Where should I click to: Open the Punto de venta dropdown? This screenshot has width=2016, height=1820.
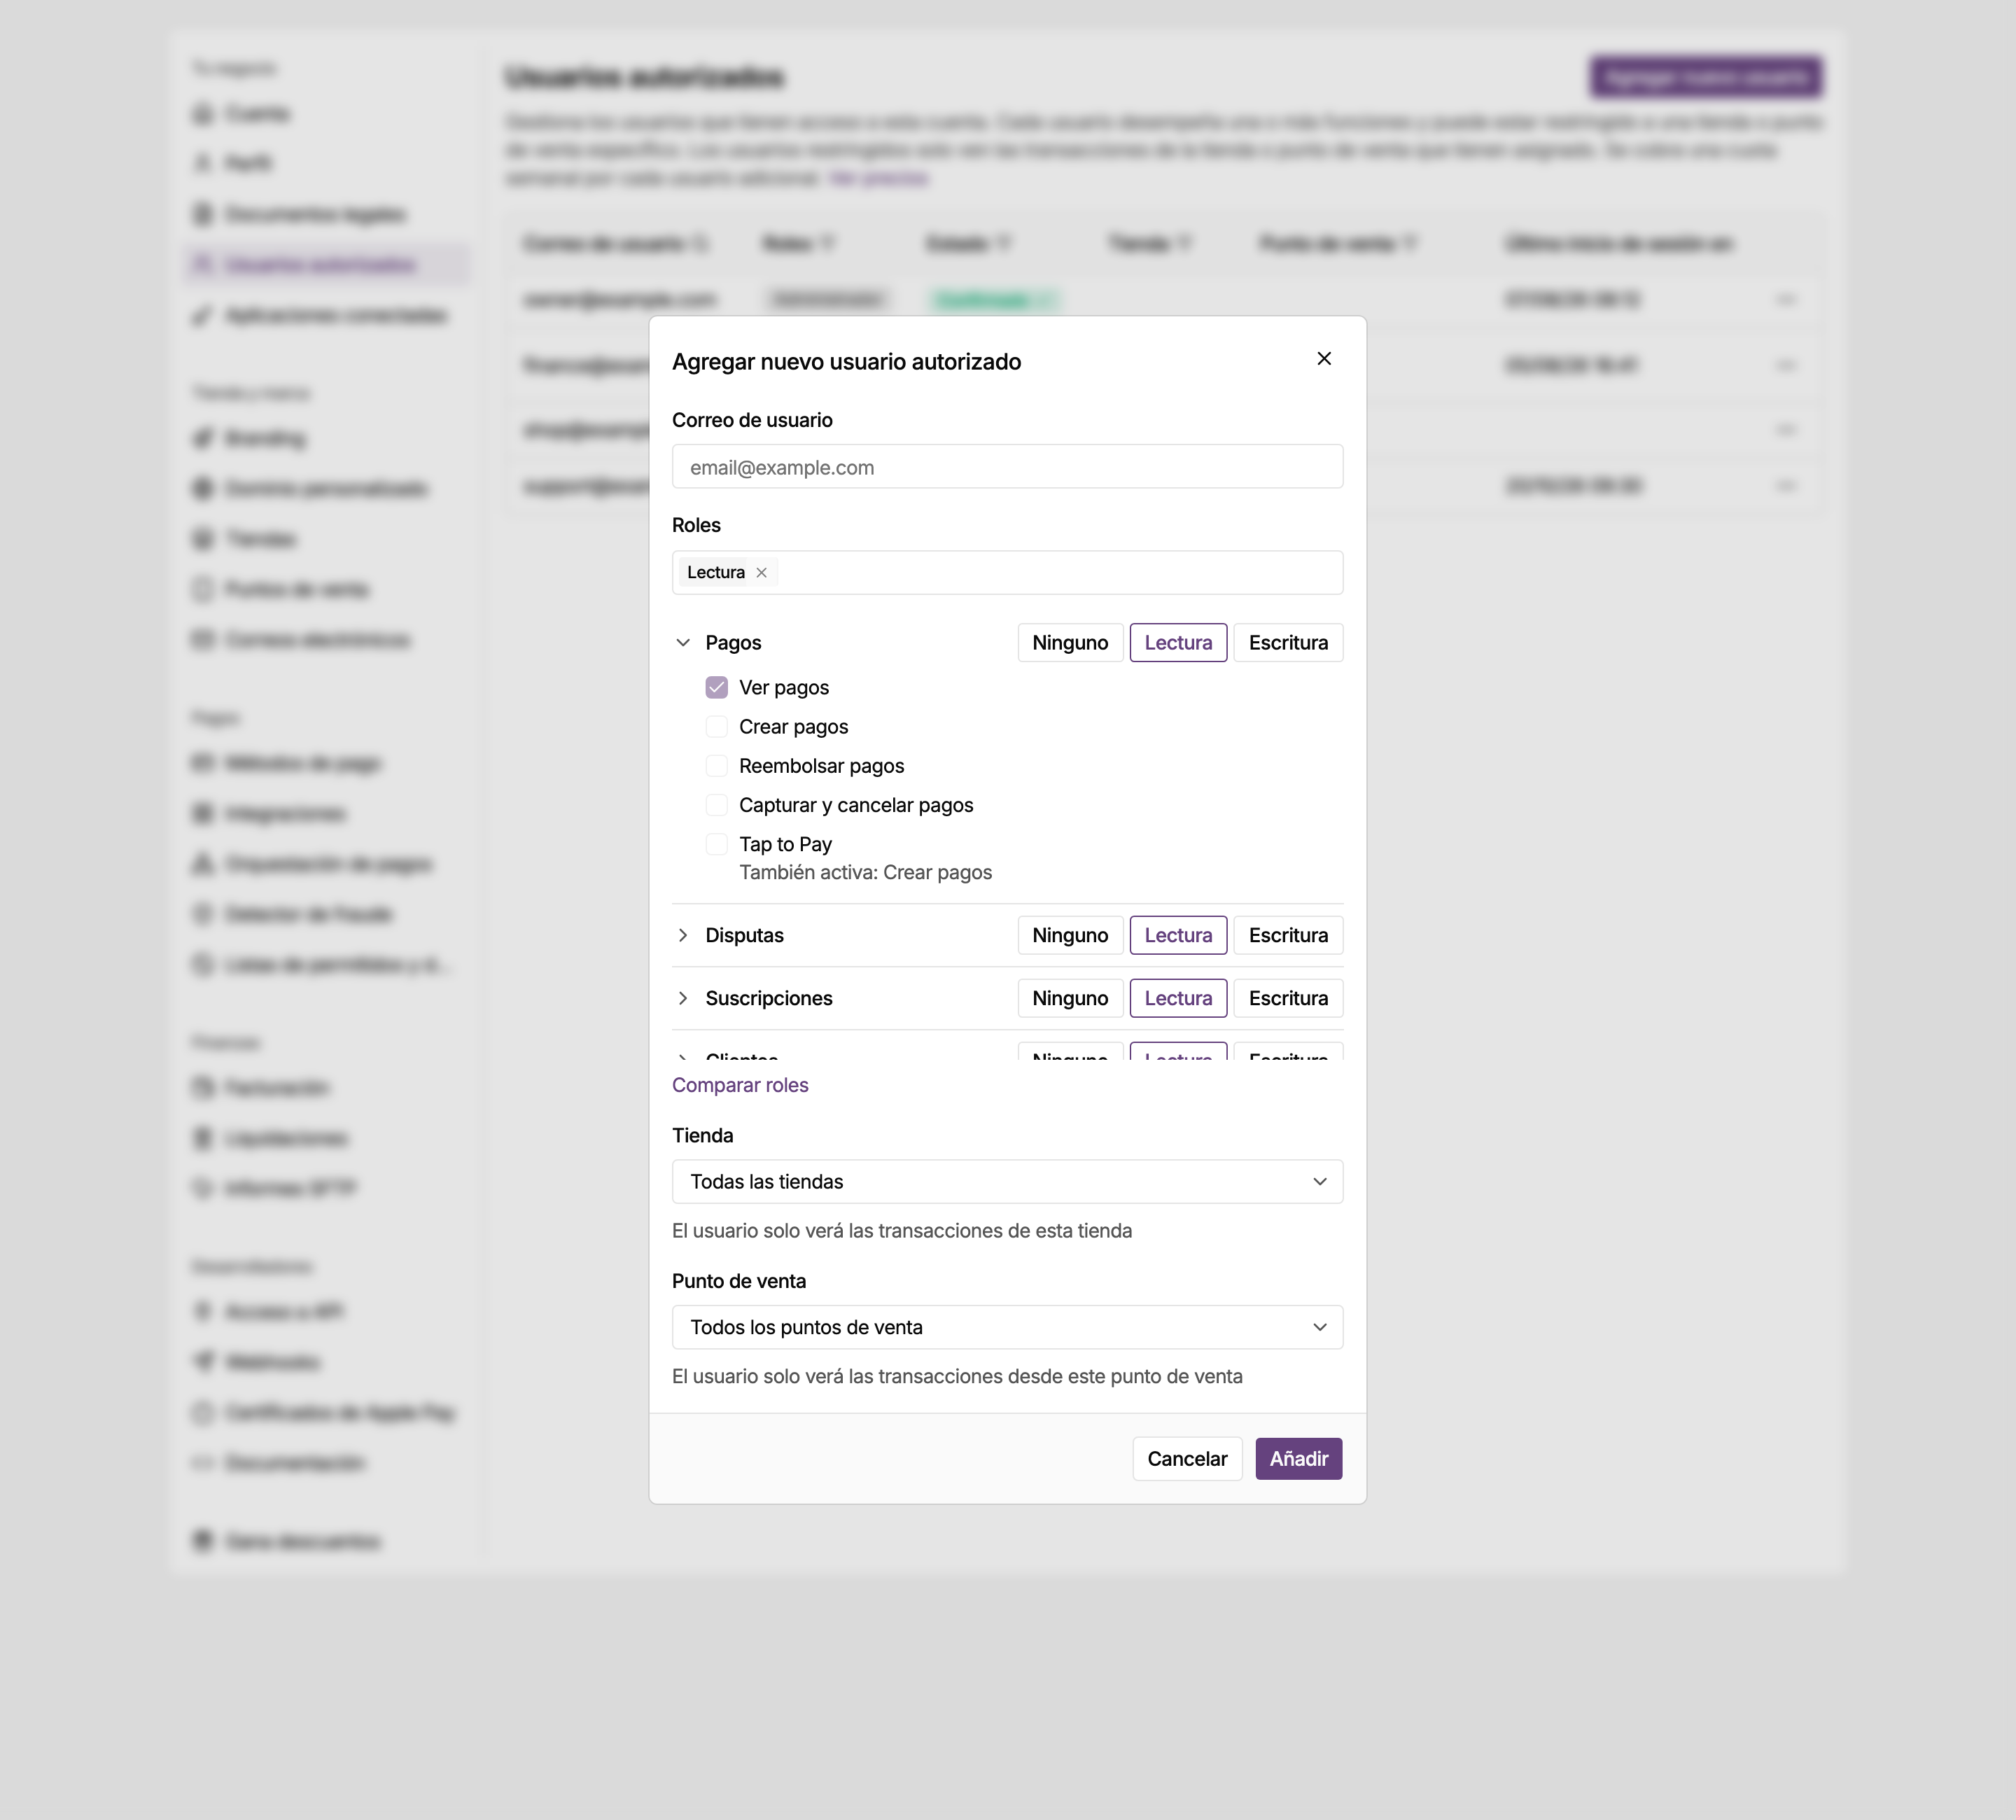(1007, 1328)
